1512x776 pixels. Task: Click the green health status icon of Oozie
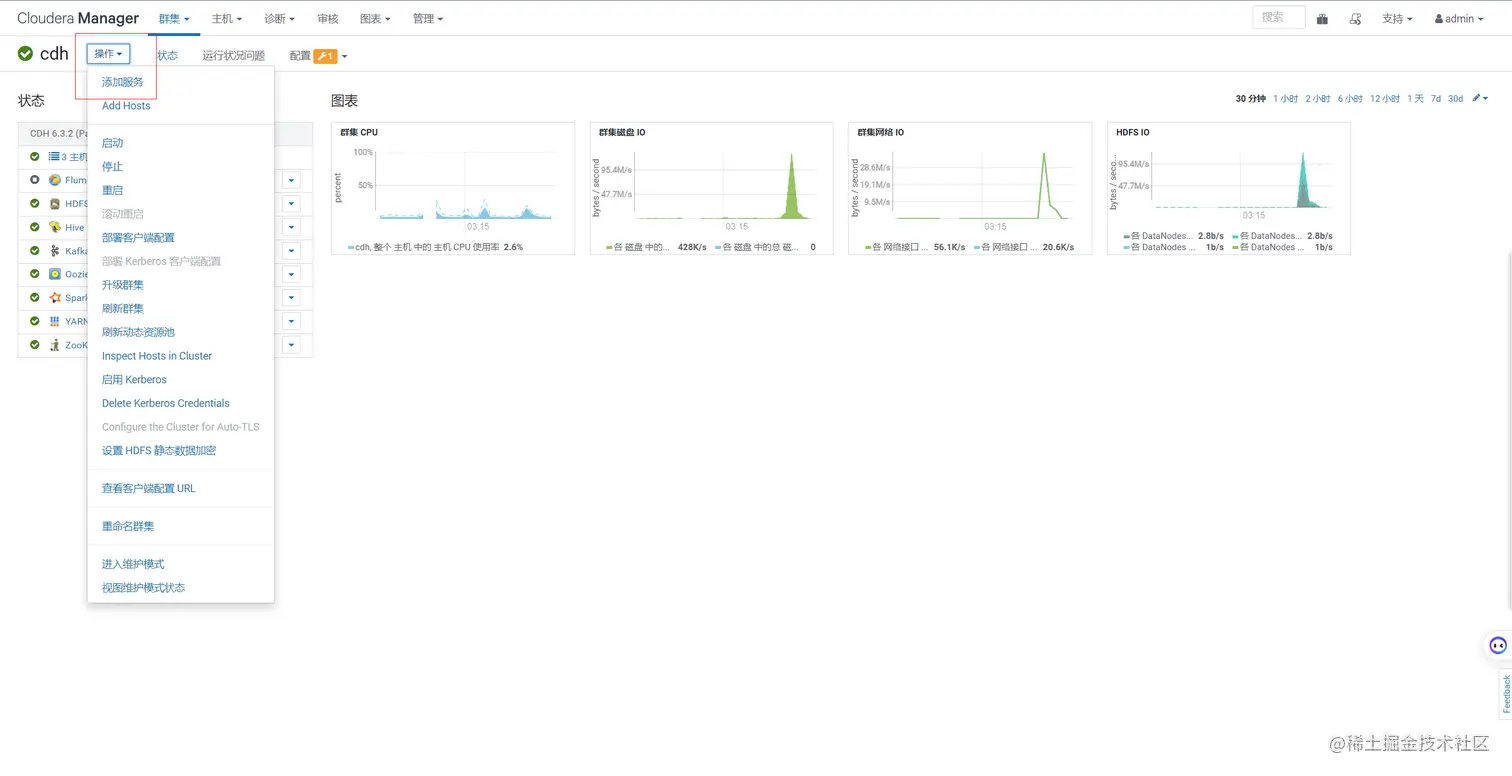coord(35,274)
